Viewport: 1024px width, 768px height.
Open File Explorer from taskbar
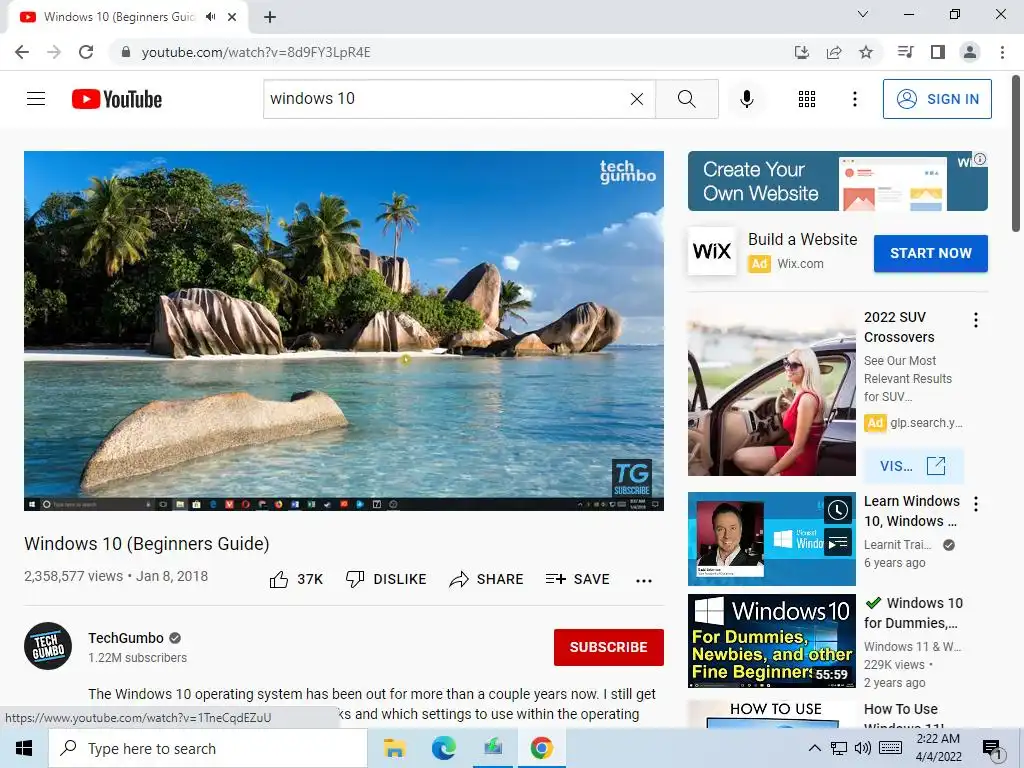[394, 748]
